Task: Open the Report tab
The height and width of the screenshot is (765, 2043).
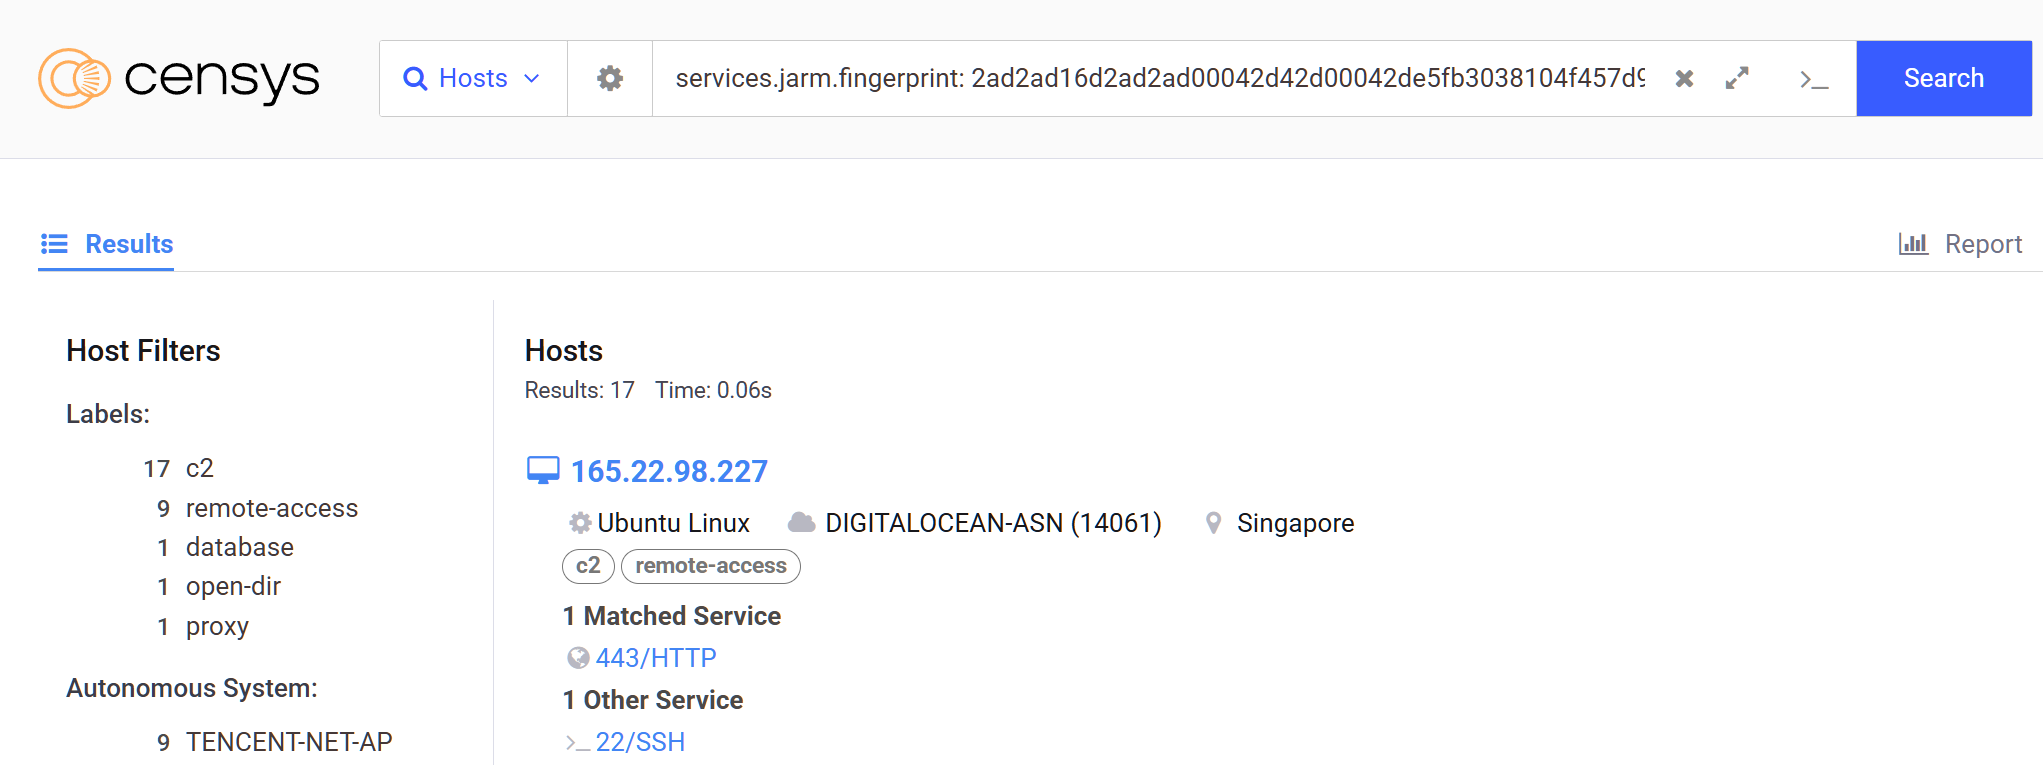Action: [1960, 244]
